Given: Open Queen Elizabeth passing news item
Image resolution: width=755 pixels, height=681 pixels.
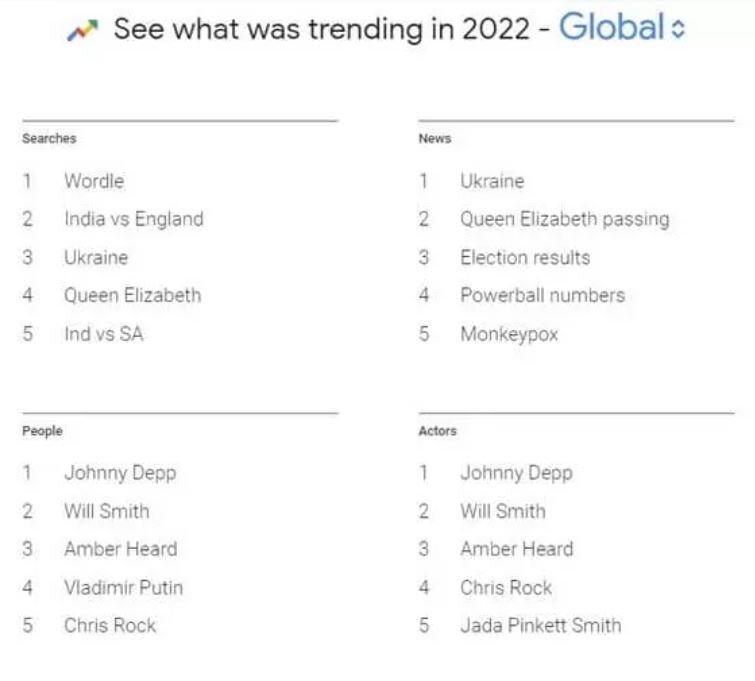Looking at the screenshot, I should click(564, 219).
